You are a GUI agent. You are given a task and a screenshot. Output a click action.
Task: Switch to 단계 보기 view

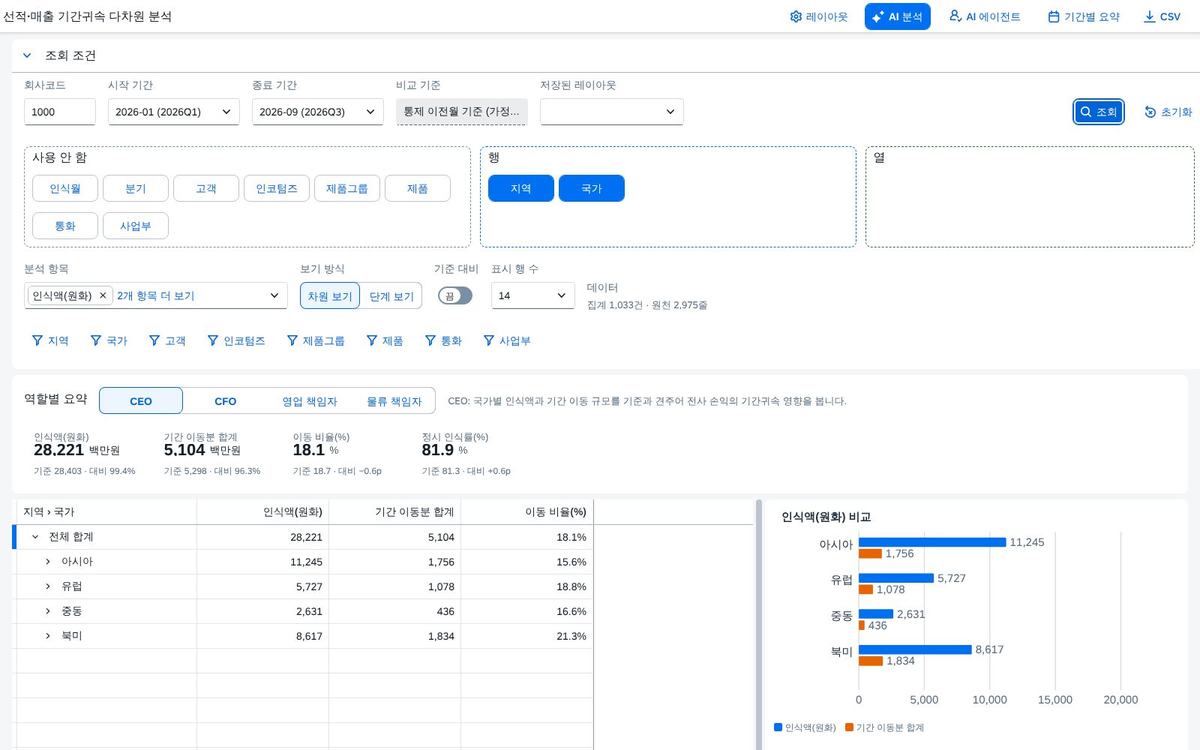coord(391,296)
